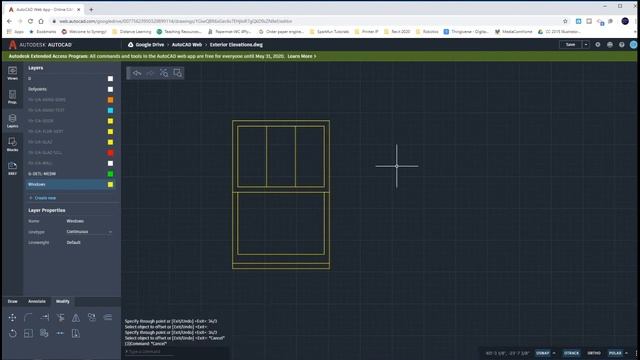Expand the Save button dropdown arrow
The height and width of the screenshot is (360, 640).
tap(586, 44)
